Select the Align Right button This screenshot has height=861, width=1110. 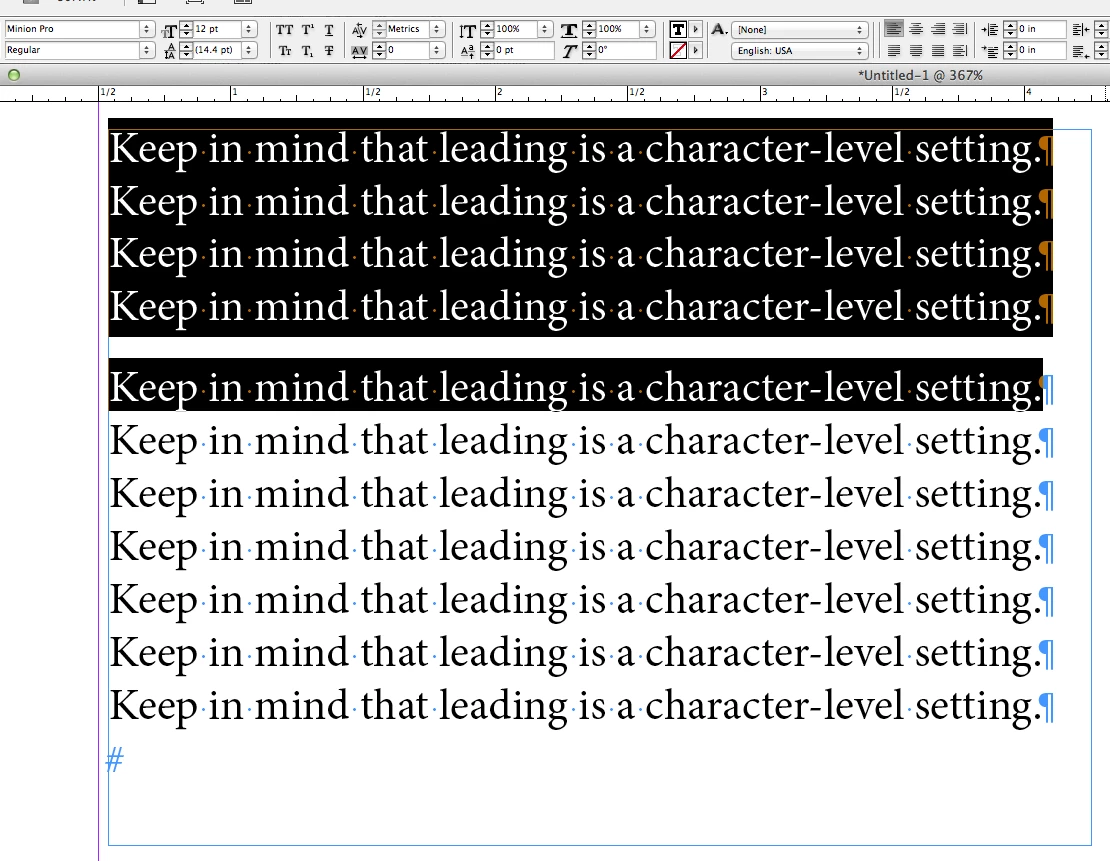click(x=938, y=29)
